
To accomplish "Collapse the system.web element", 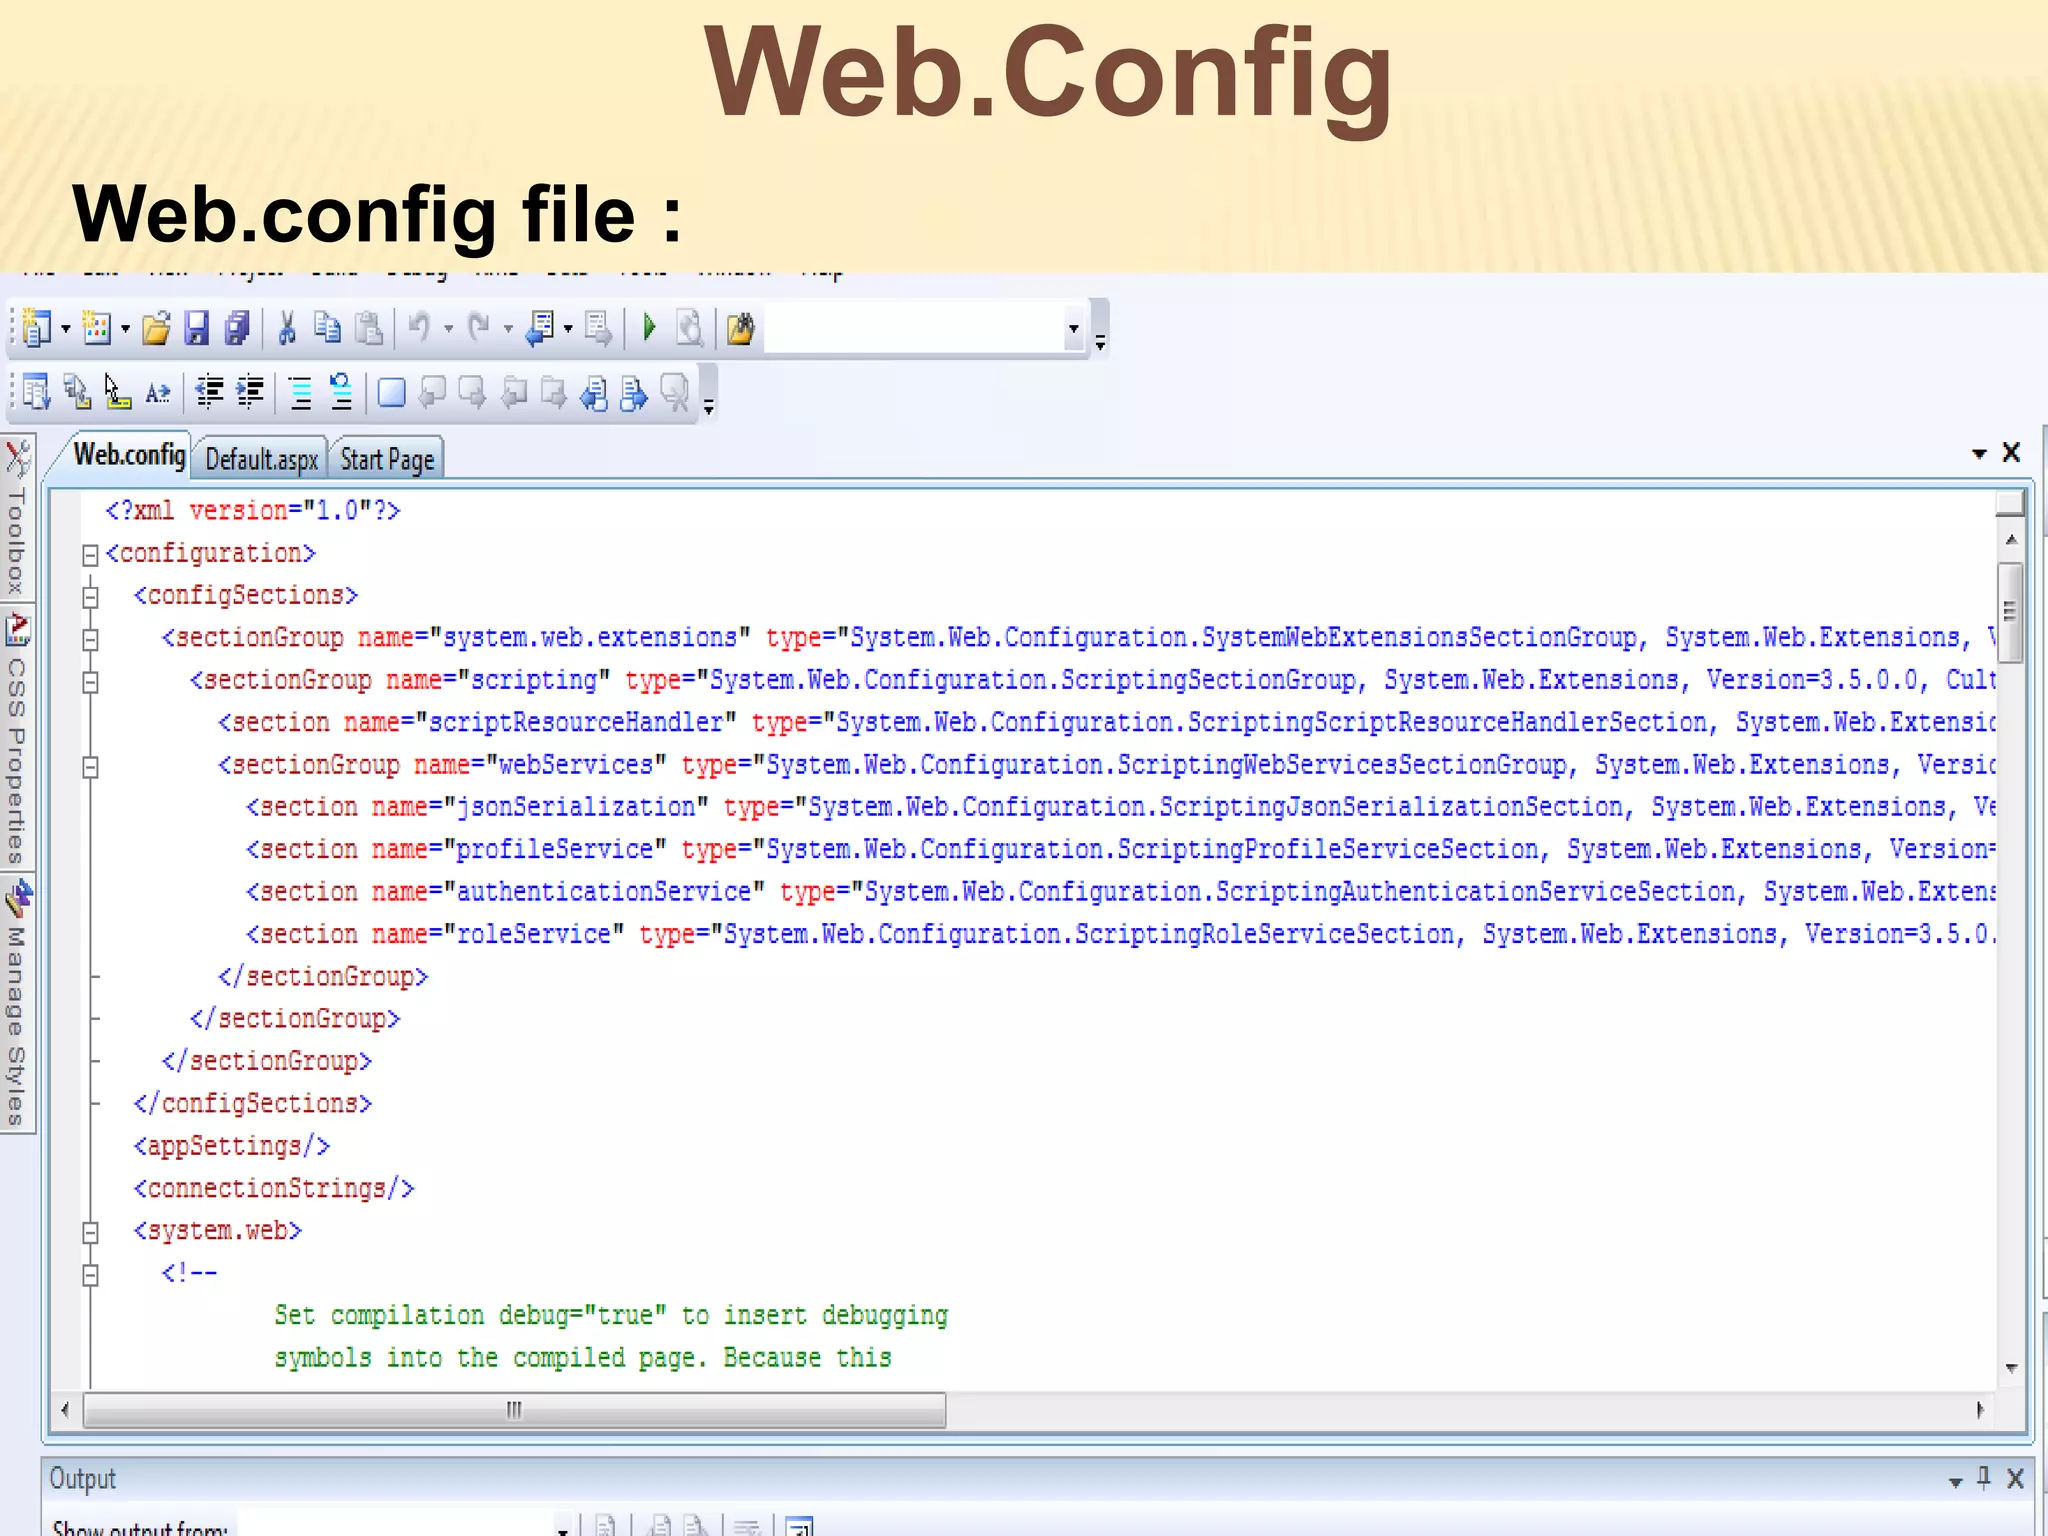I will tap(90, 1232).
